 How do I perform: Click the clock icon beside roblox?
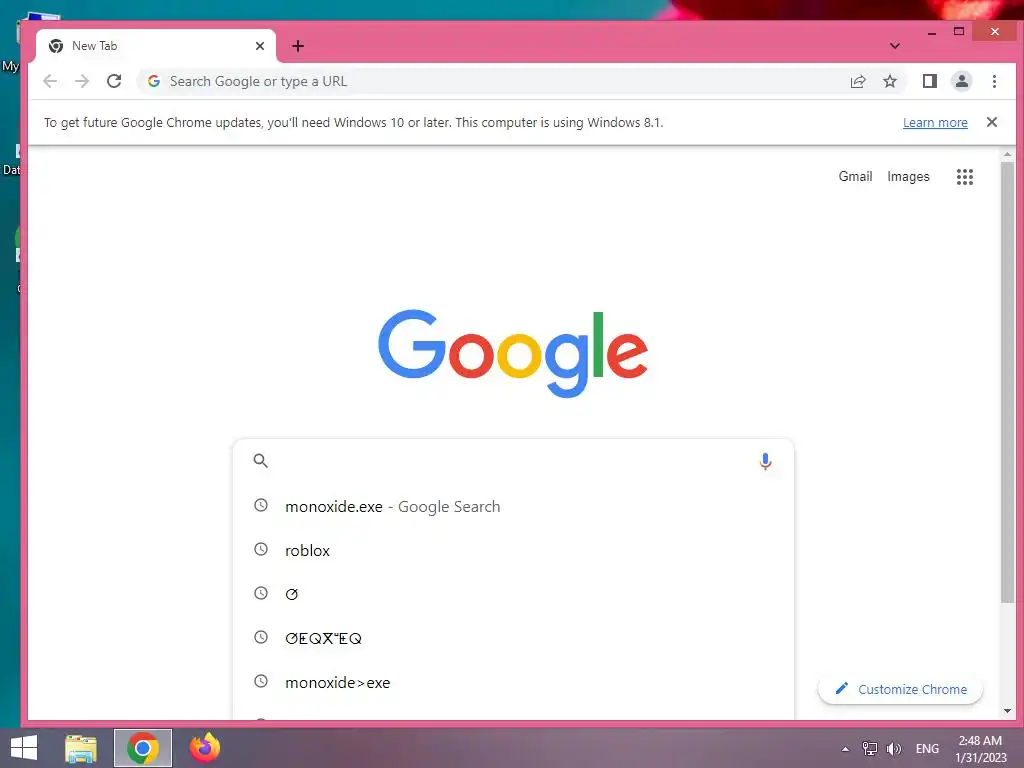pos(261,549)
